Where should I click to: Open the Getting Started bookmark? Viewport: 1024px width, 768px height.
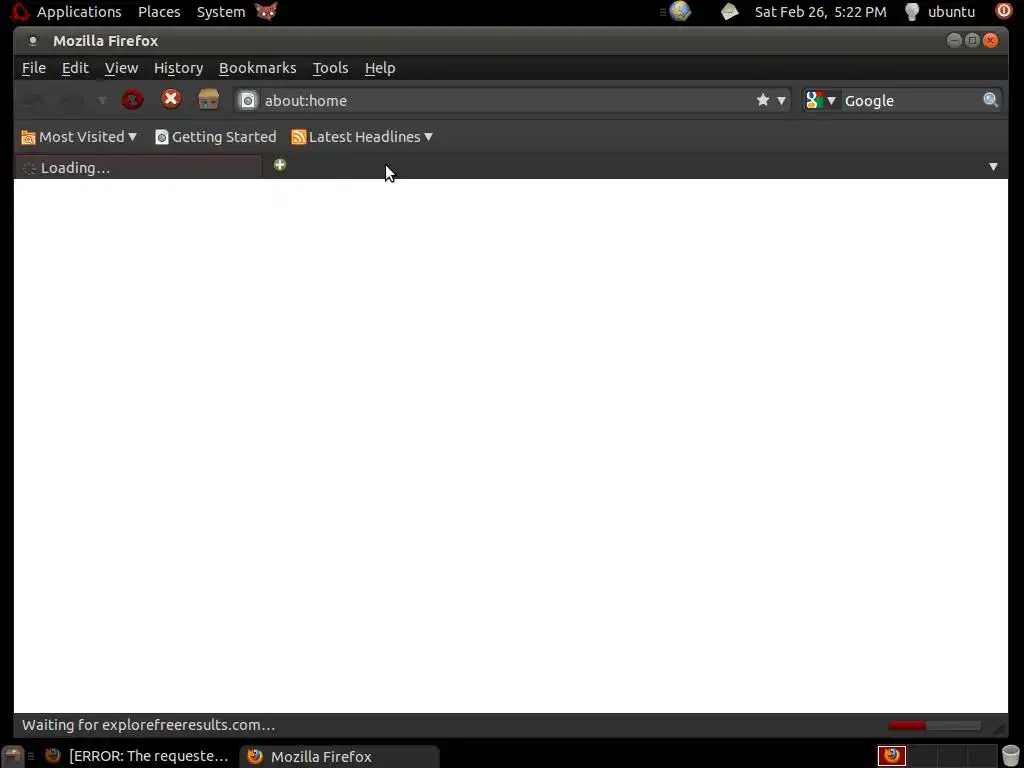click(216, 137)
